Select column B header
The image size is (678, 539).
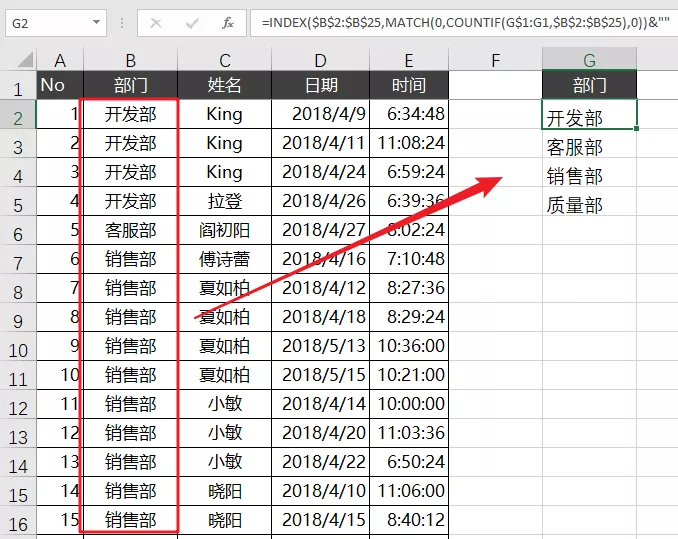131,60
